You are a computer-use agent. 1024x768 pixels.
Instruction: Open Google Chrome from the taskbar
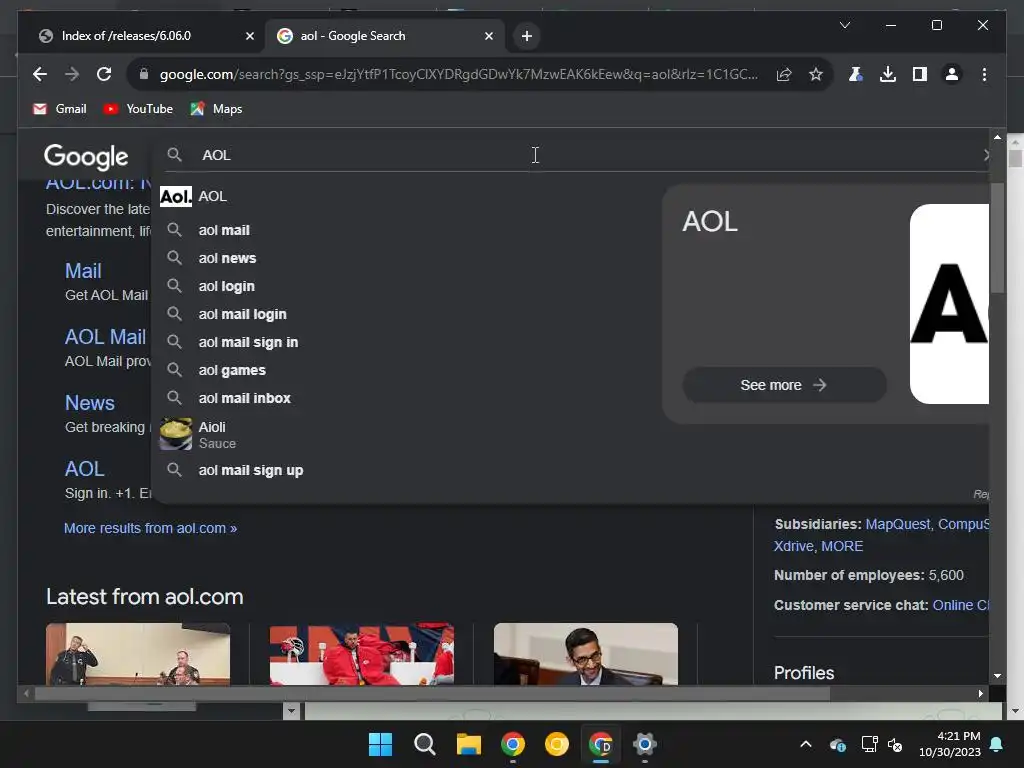[513, 744]
